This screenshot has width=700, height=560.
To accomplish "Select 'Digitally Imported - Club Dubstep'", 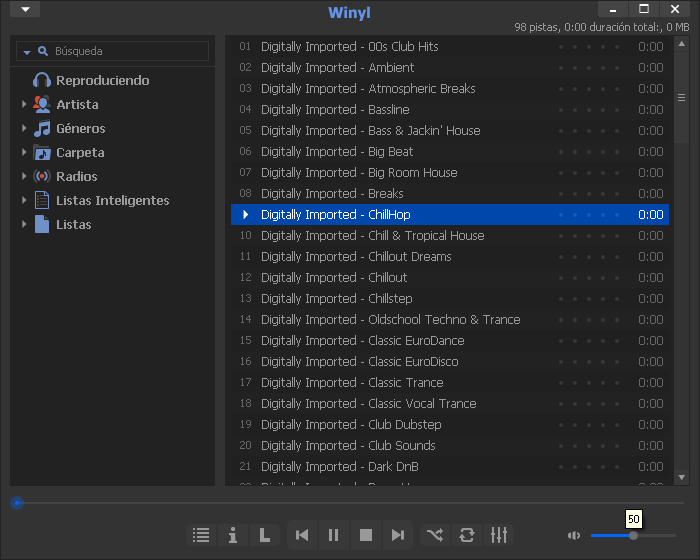I will coord(450,424).
